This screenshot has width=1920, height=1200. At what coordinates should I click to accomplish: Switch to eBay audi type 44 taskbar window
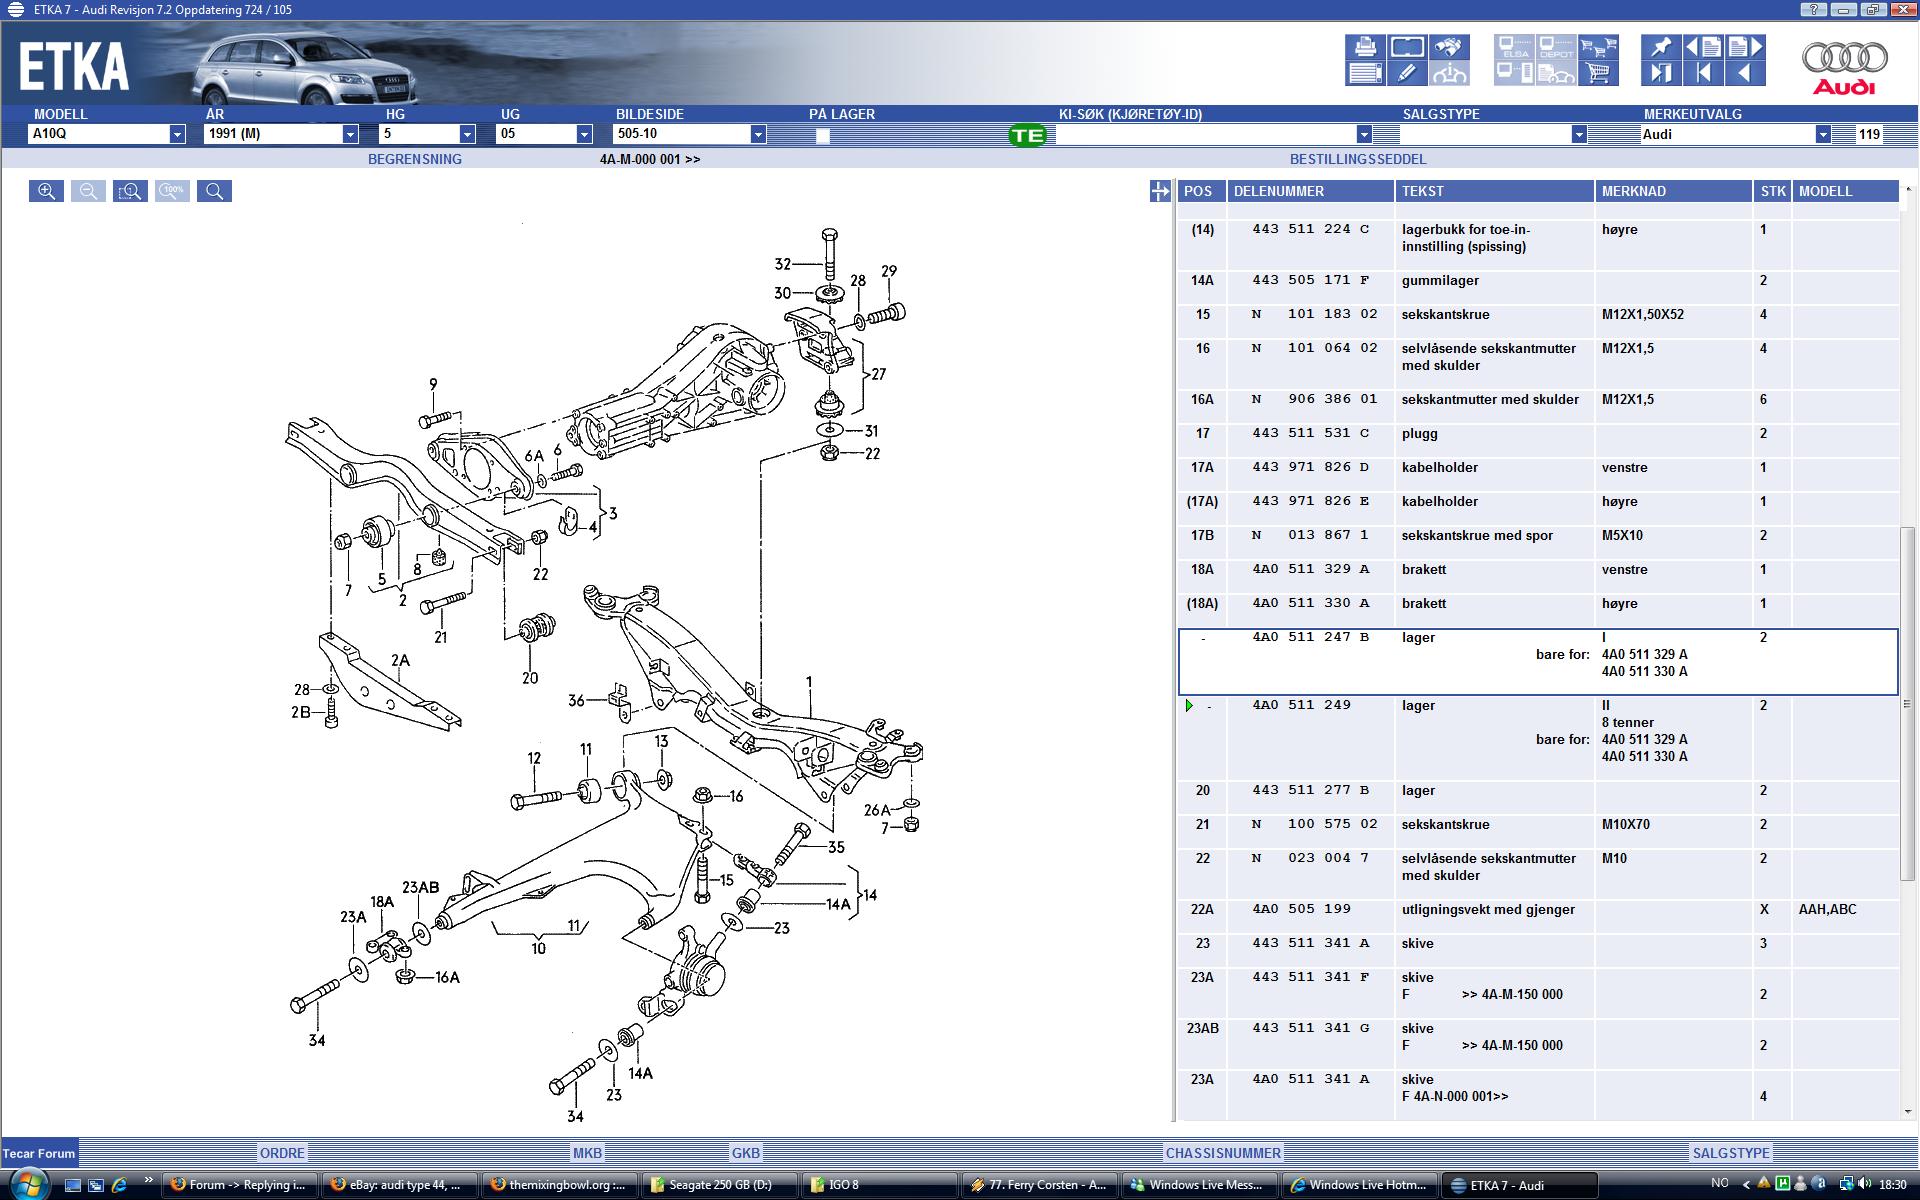[x=400, y=1185]
